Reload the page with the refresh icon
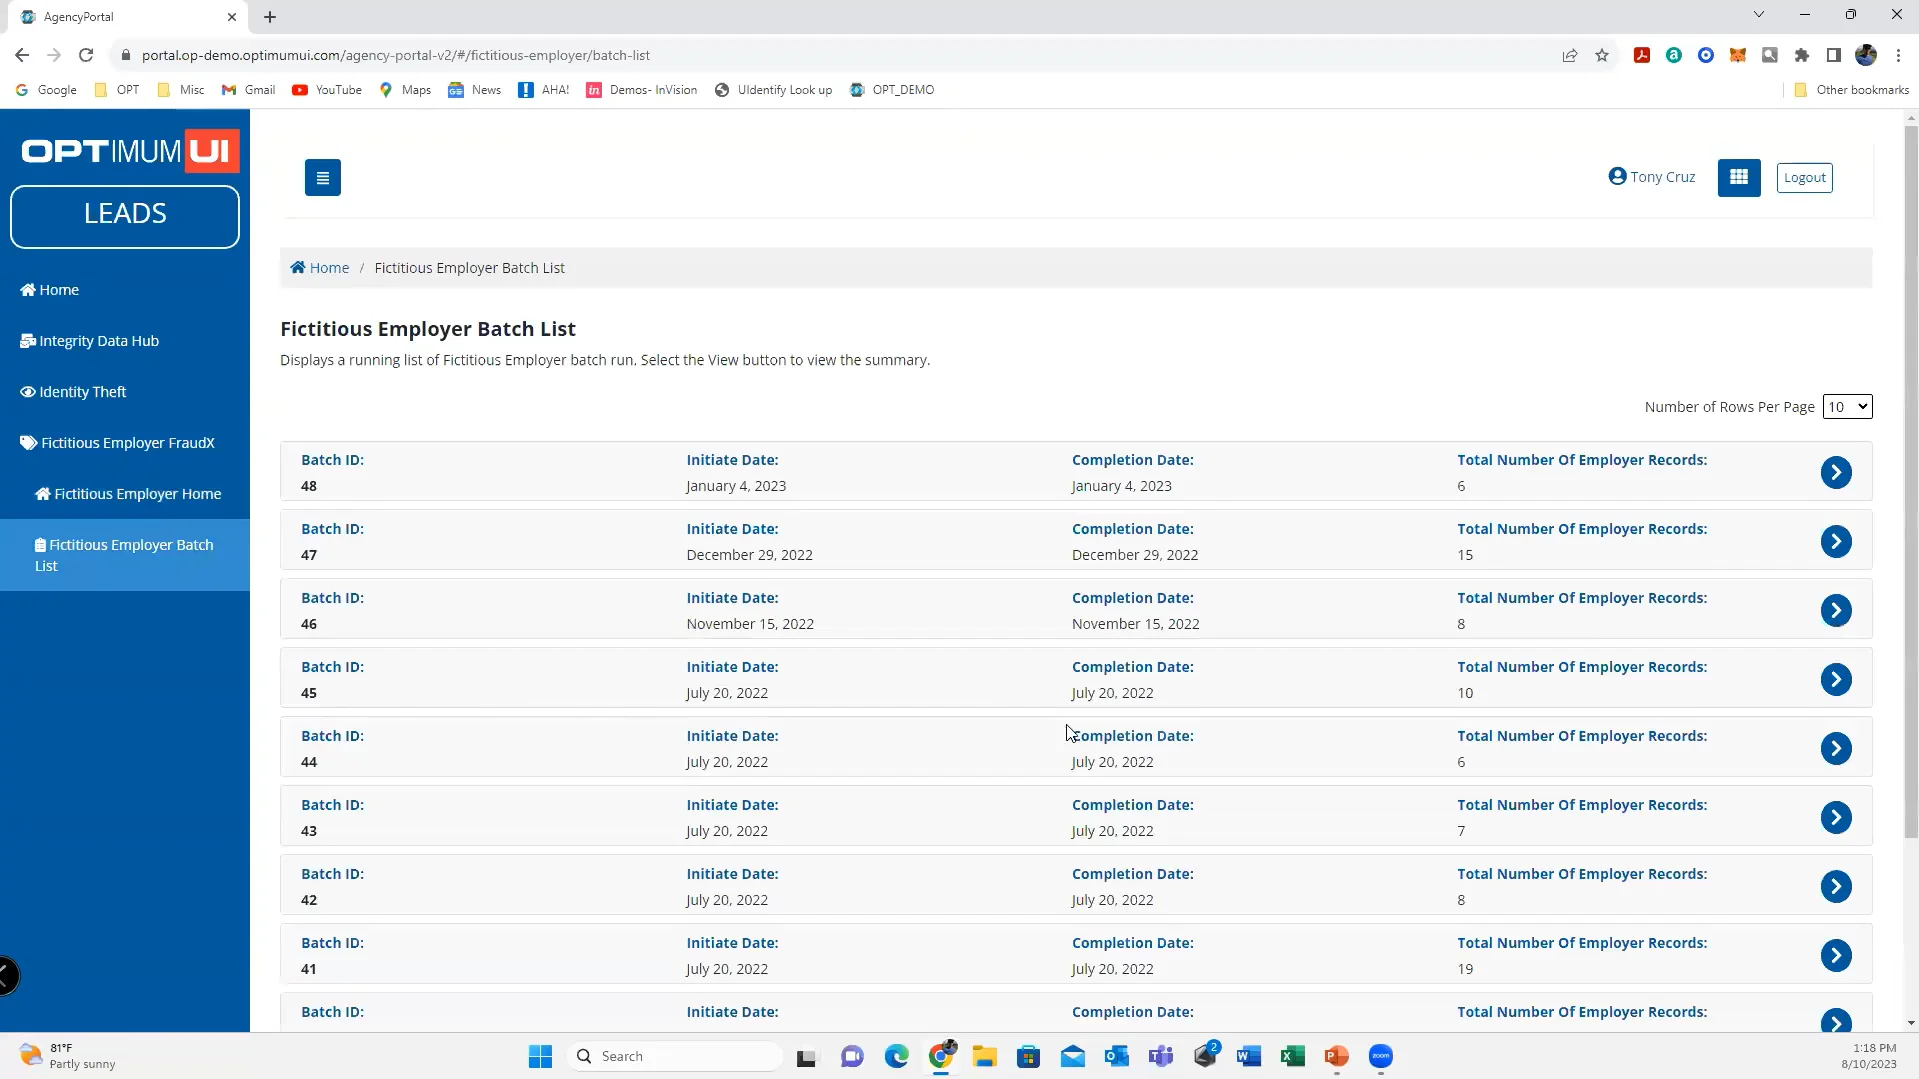The image size is (1919, 1079). (x=86, y=55)
